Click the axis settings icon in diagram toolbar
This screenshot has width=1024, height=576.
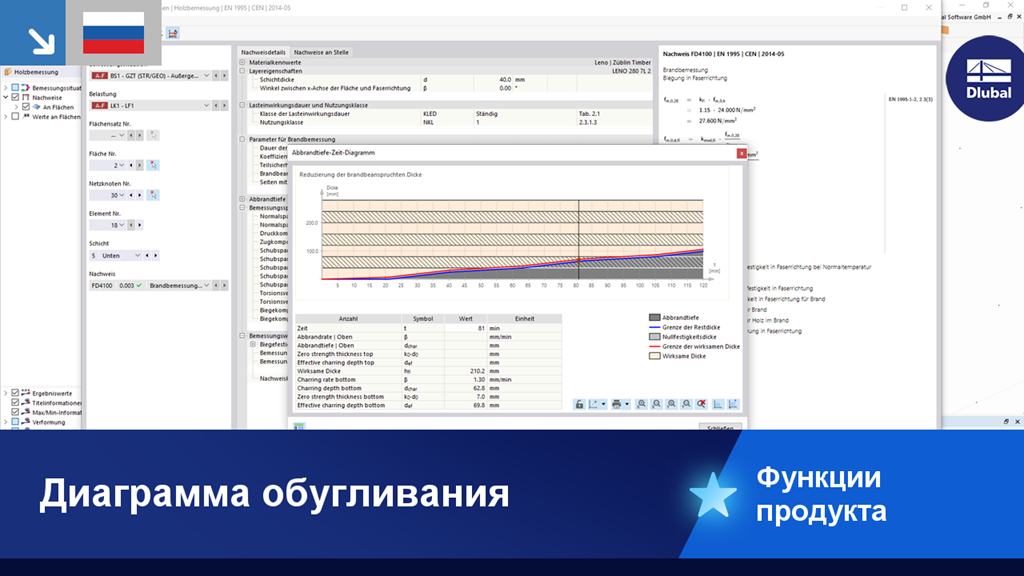(x=593, y=404)
